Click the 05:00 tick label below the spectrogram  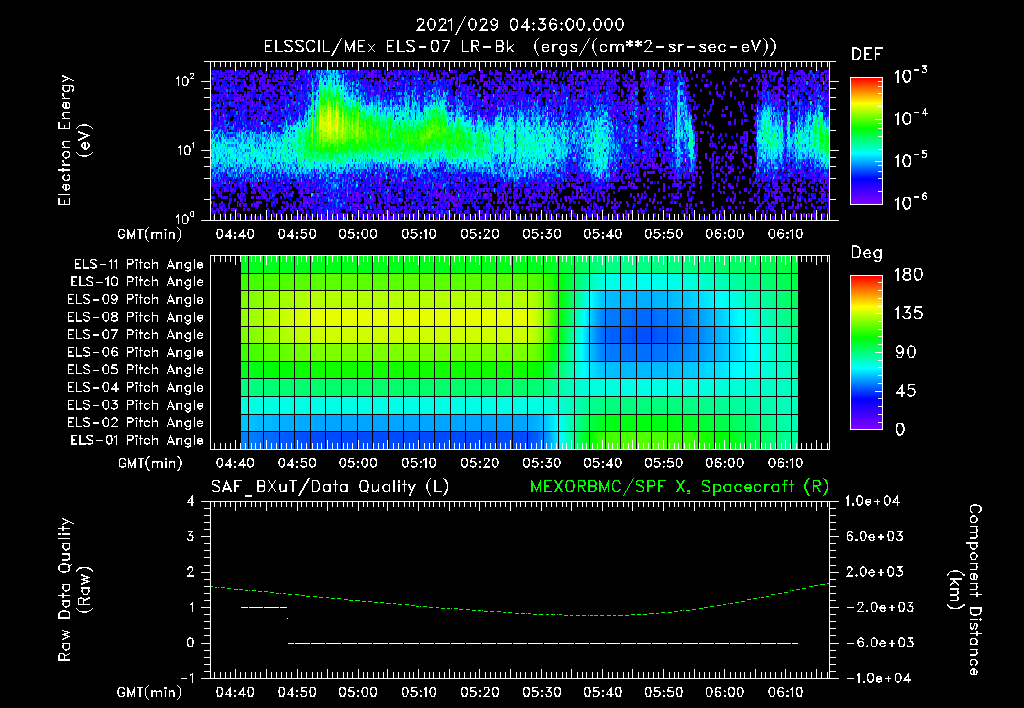(x=357, y=234)
